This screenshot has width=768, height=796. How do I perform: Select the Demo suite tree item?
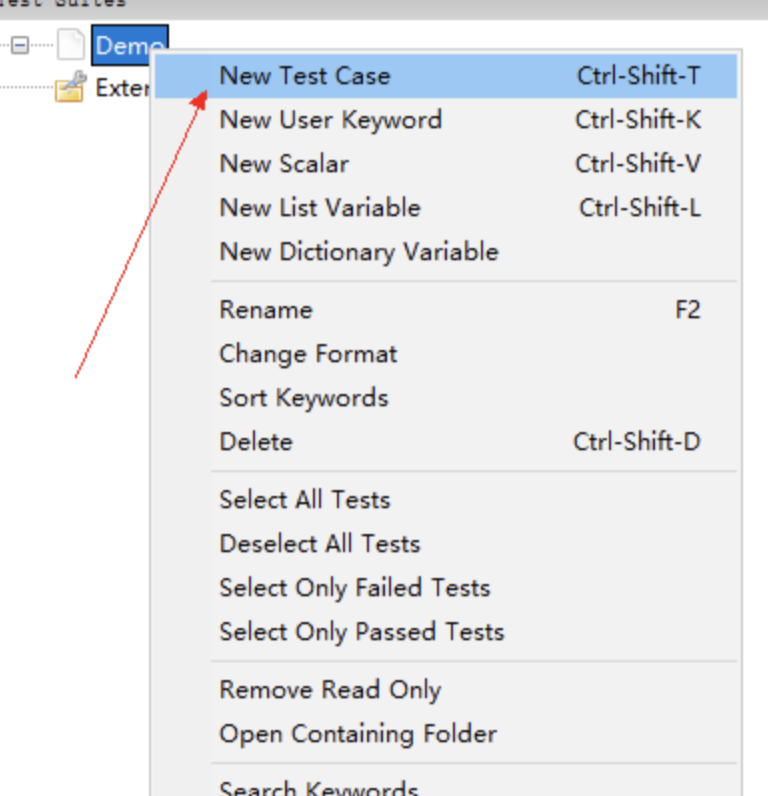coord(129,45)
